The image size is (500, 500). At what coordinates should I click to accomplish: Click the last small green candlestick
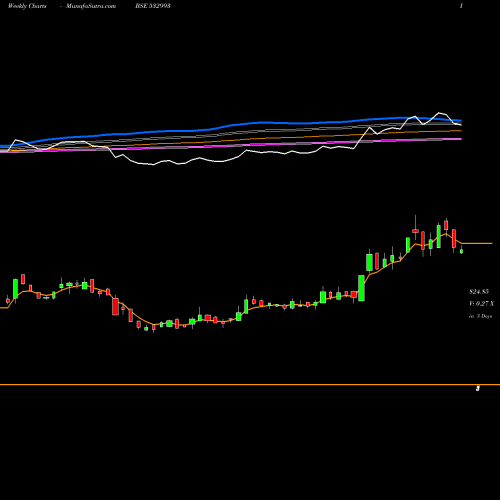tap(461, 251)
